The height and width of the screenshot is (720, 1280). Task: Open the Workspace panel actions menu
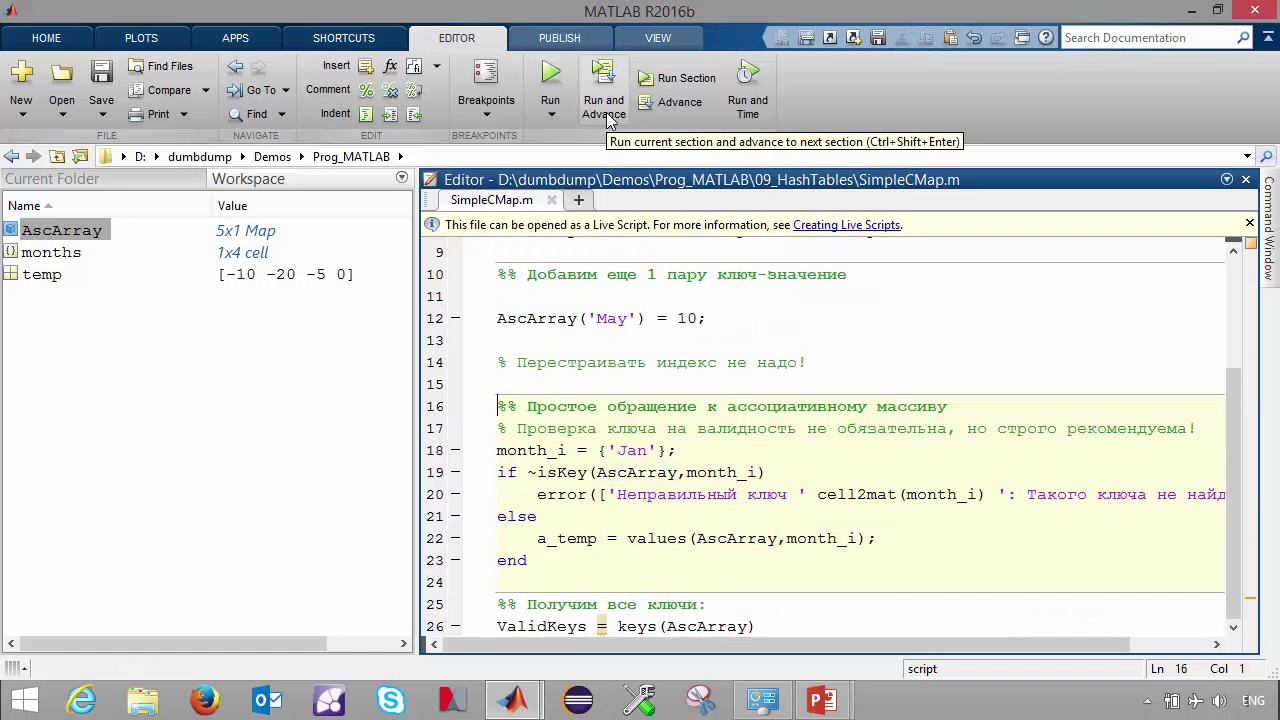pos(402,178)
